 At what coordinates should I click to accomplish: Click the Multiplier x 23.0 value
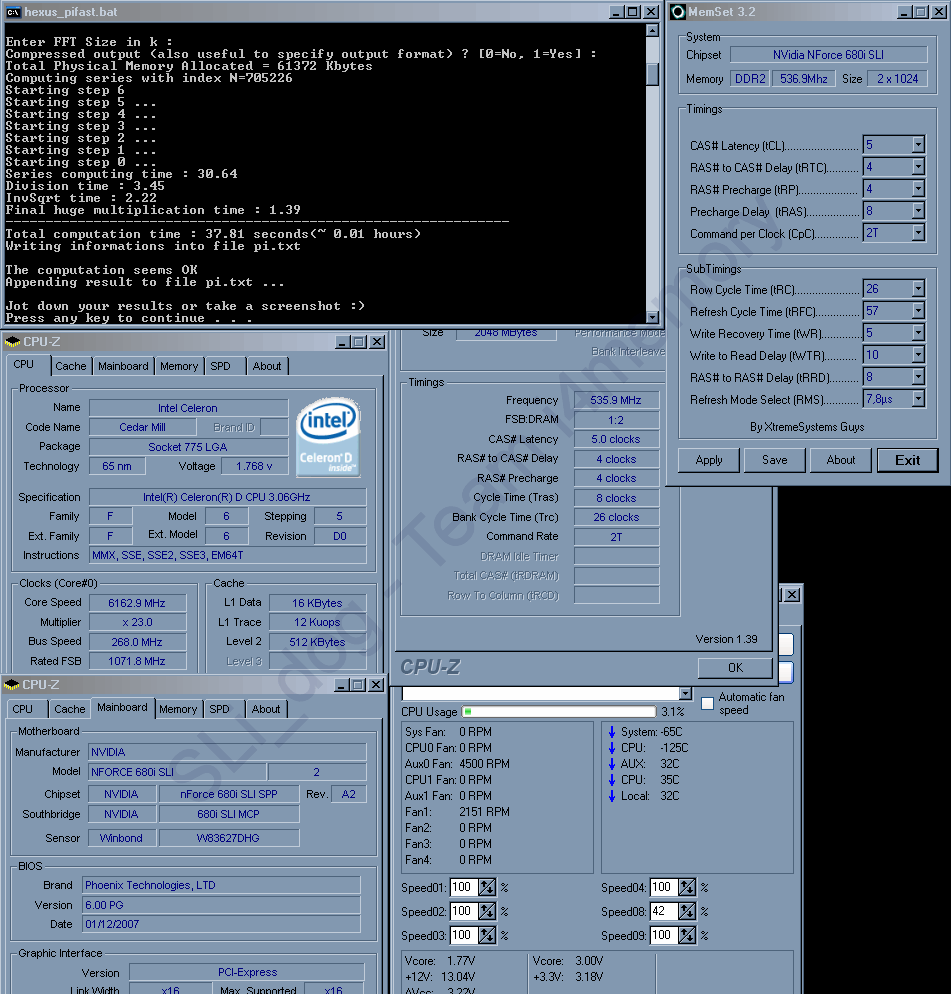(138, 622)
